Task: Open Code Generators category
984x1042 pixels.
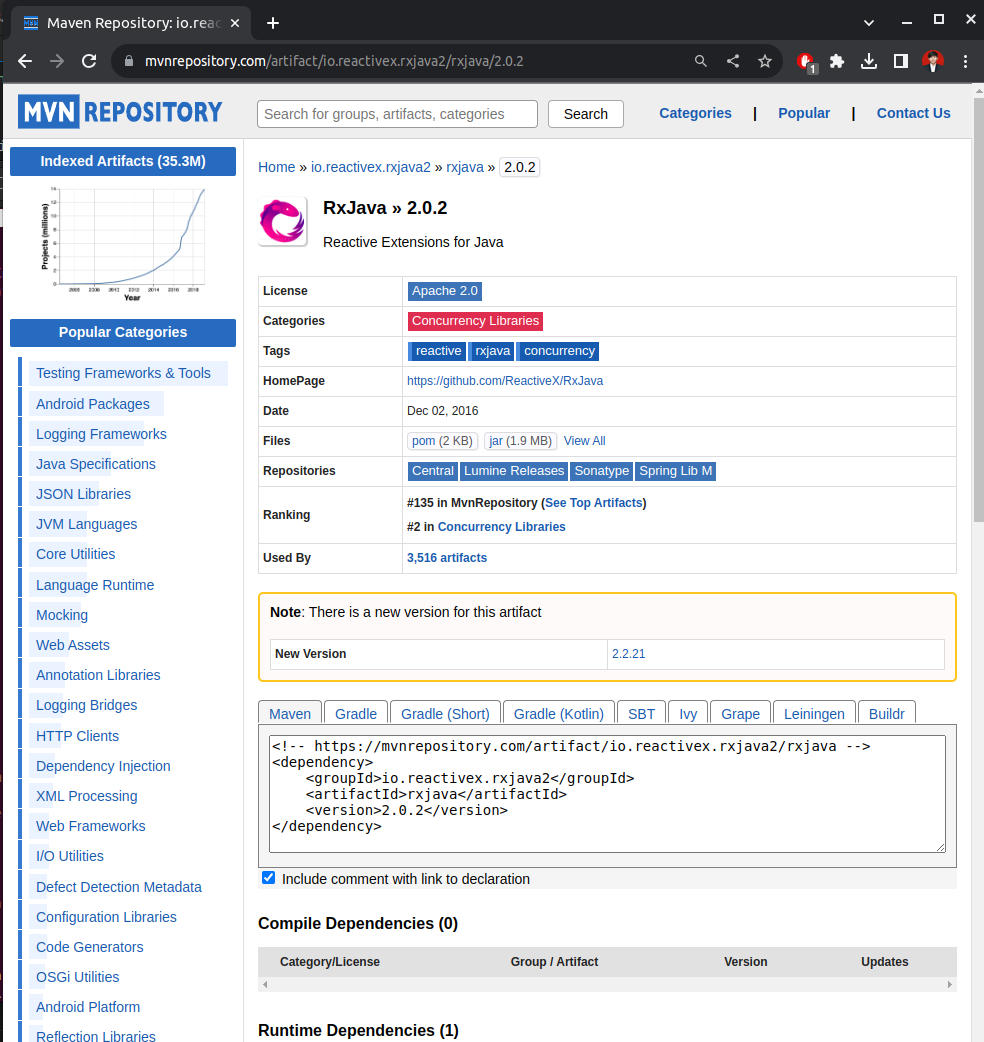Action: 90,947
